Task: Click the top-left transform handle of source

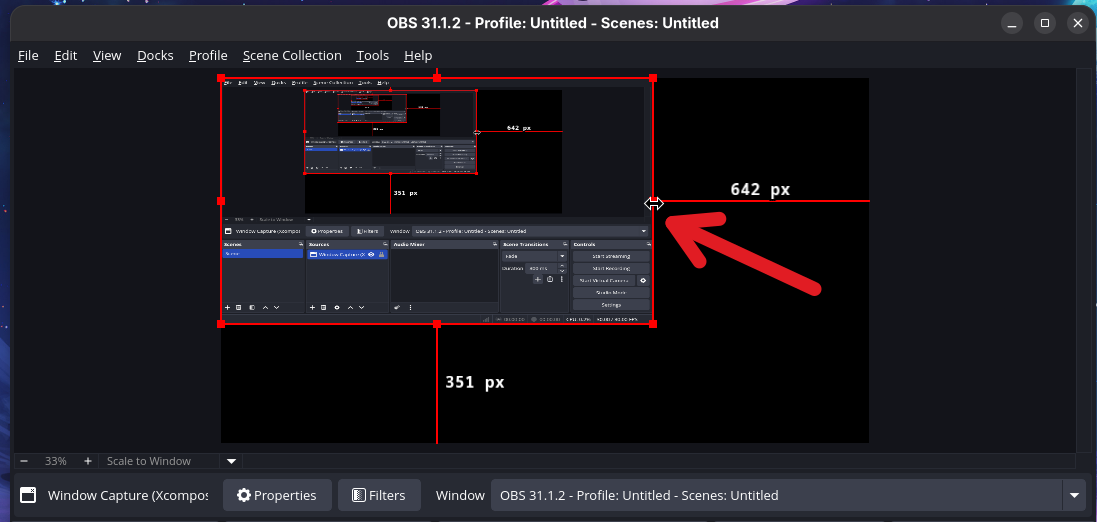Action: point(221,78)
